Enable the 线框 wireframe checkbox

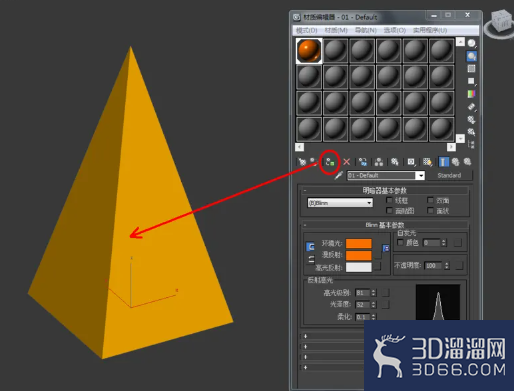[x=389, y=200]
